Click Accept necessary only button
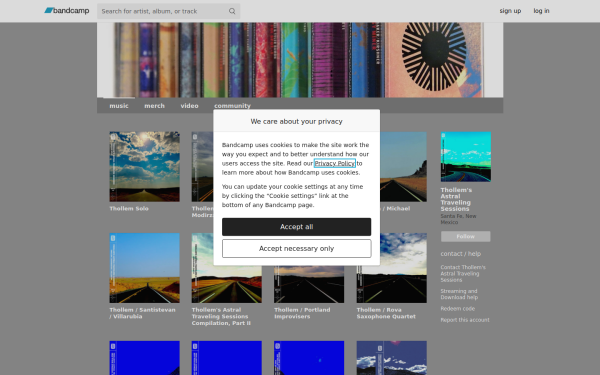This screenshot has height=375, width=600. click(296, 249)
